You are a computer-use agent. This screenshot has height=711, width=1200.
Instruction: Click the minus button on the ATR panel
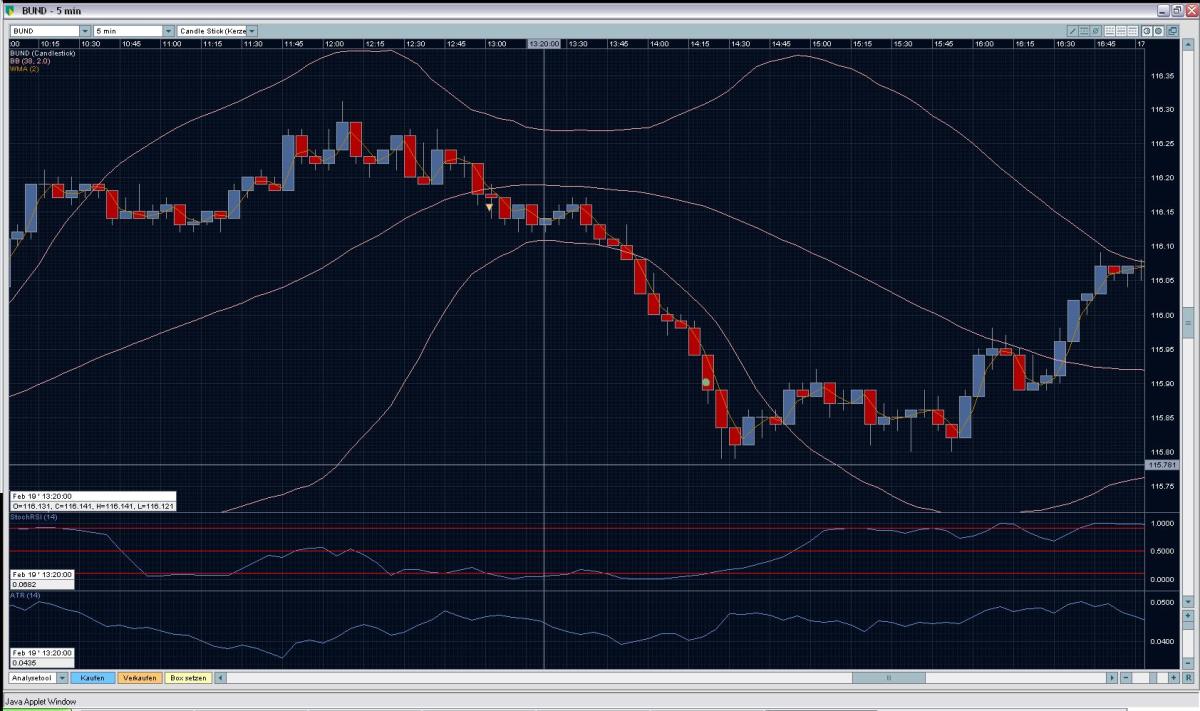point(1188,663)
